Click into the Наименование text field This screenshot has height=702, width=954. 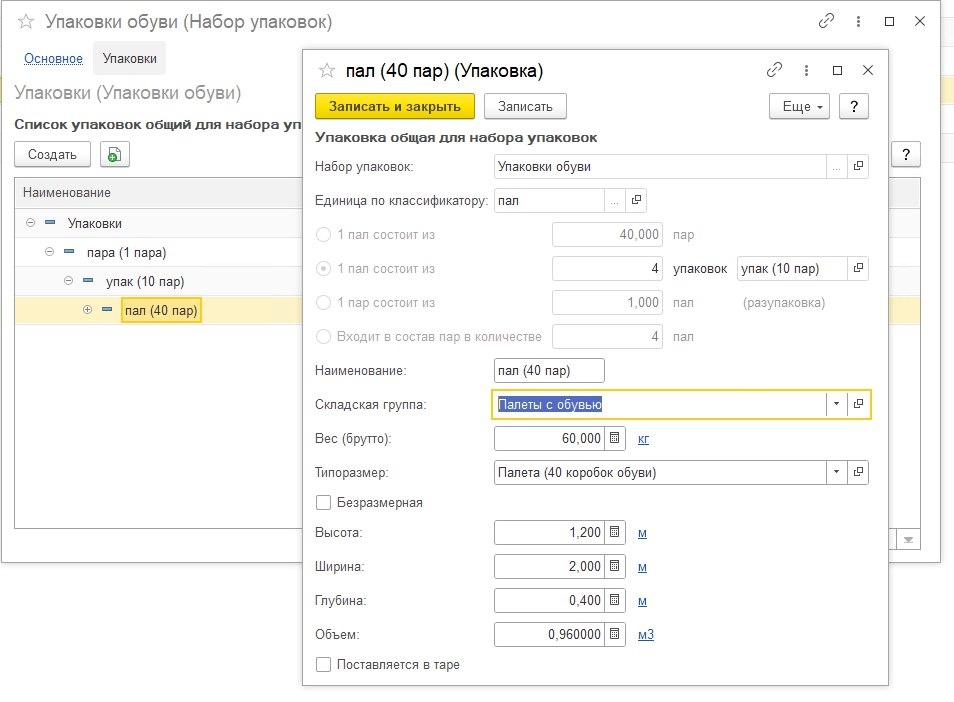coord(549,370)
